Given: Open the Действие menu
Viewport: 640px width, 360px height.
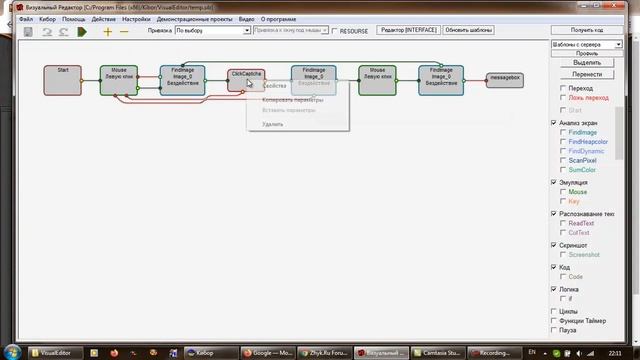Looking at the screenshot, I should pyautogui.click(x=103, y=19).
